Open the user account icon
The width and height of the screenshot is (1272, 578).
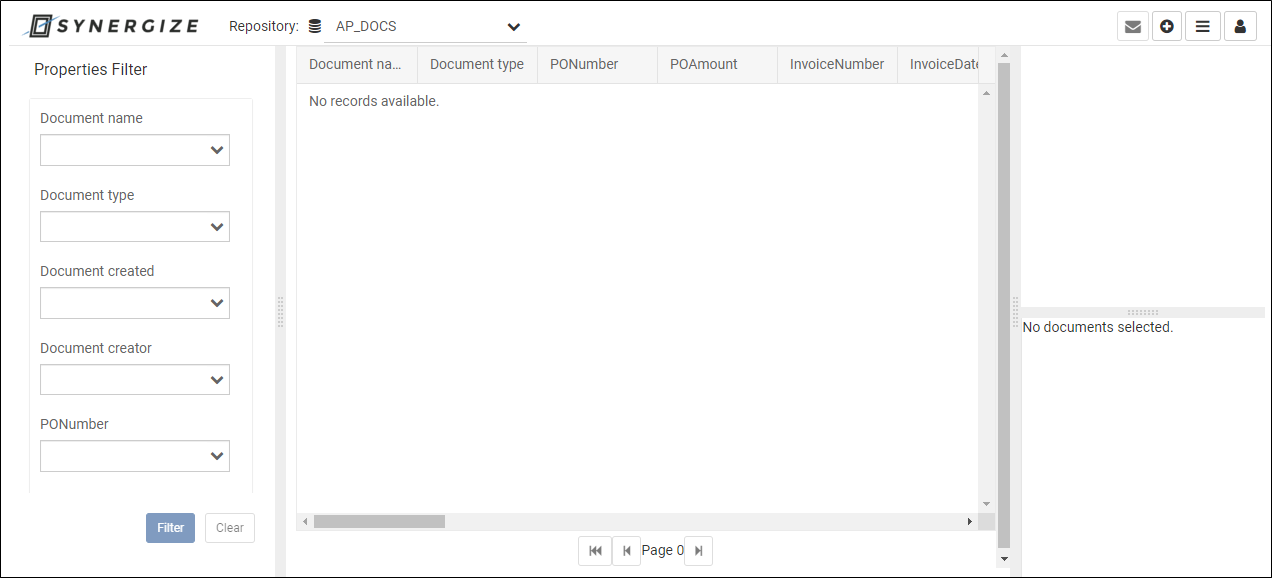[x=1240, y=26]
